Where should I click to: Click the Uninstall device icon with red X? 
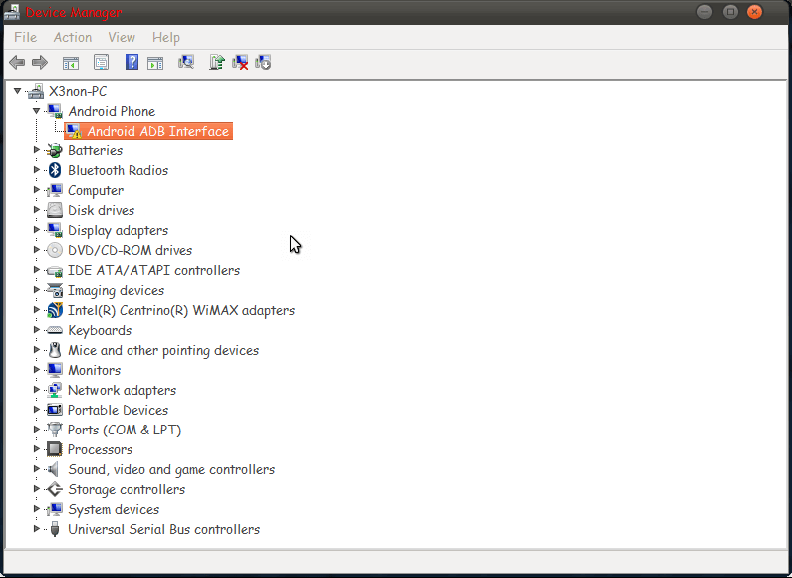[240, 63]
